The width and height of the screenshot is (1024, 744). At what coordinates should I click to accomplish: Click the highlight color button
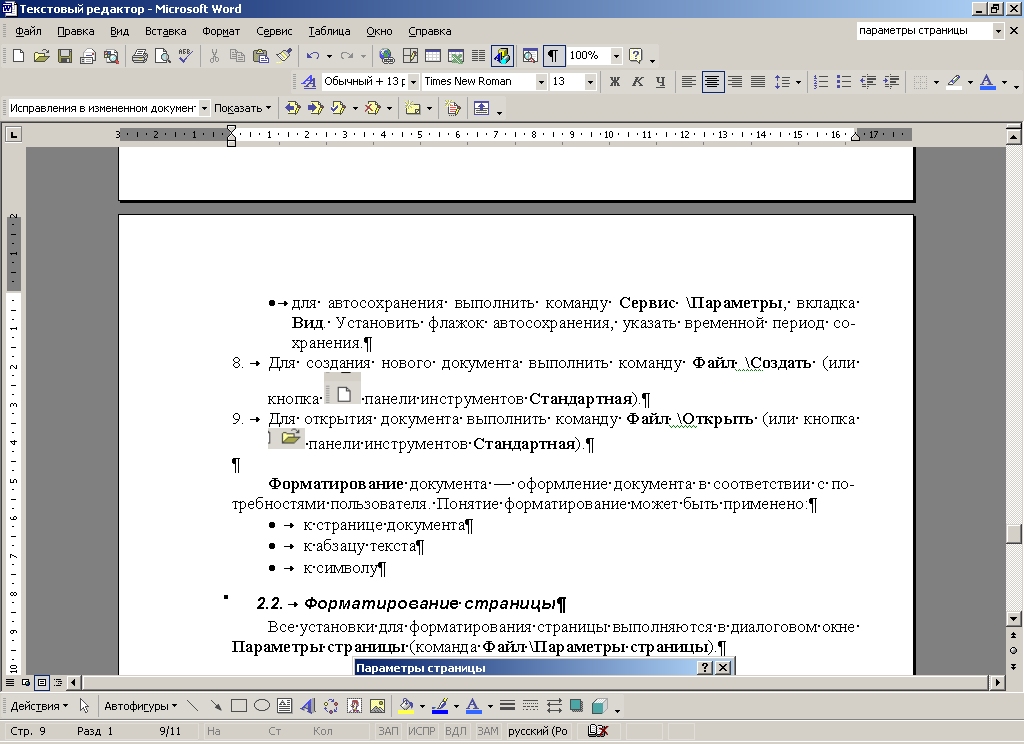(953, 82)
